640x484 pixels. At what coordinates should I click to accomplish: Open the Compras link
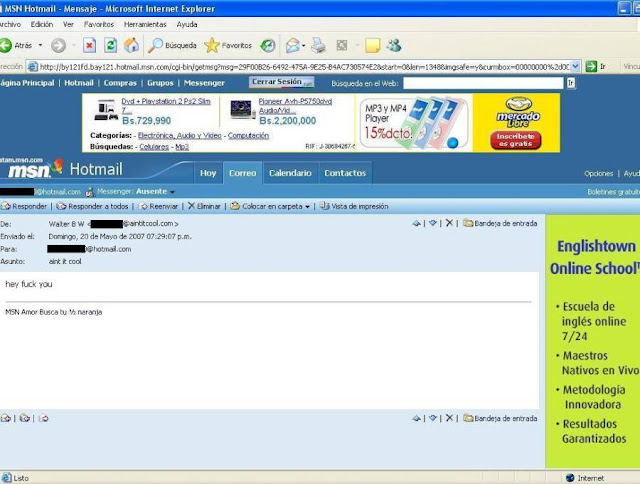tap(120, 83)
